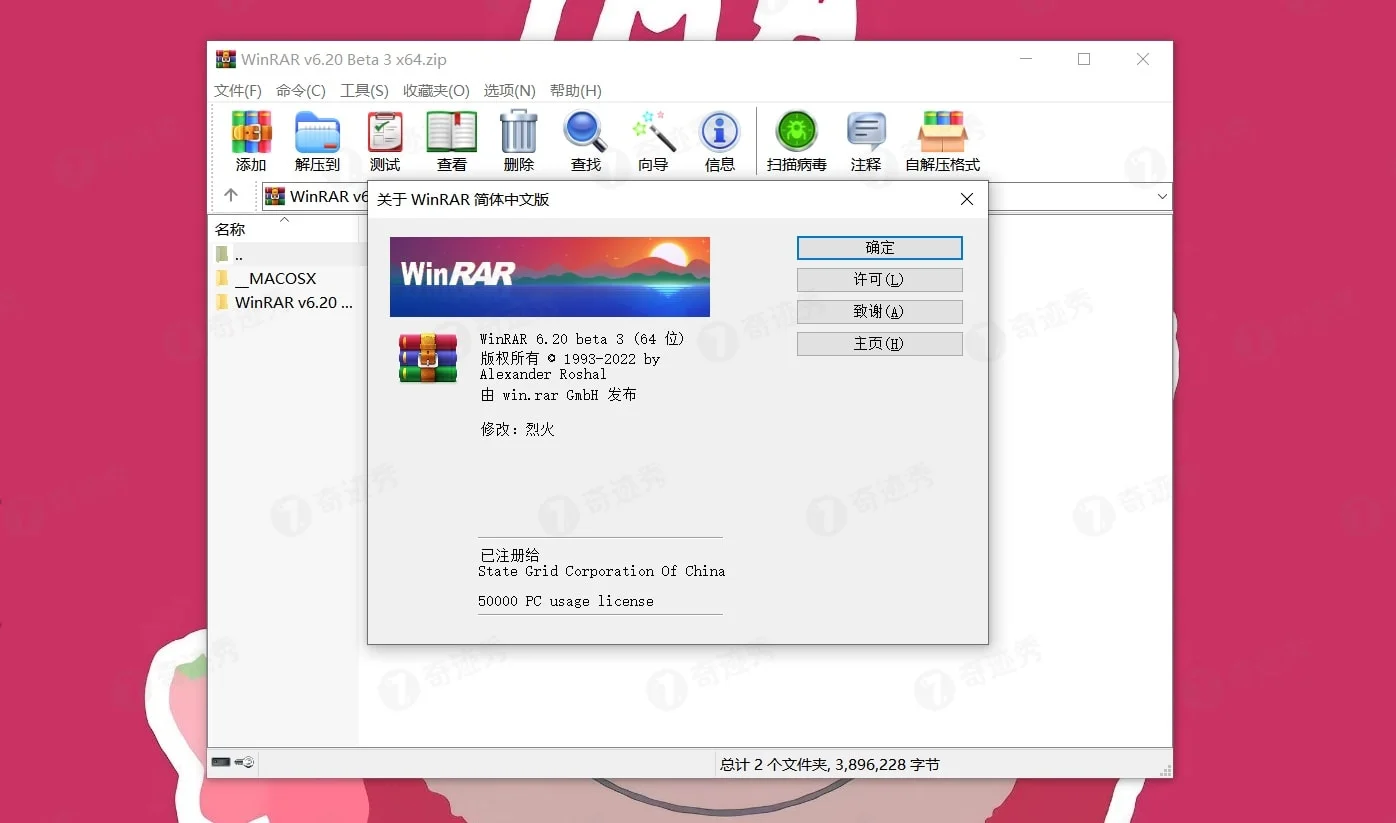Run 扫描病毒 (Virus Scan) on archive
Viewport: 1396px width, 823px height.
[795, 140]
